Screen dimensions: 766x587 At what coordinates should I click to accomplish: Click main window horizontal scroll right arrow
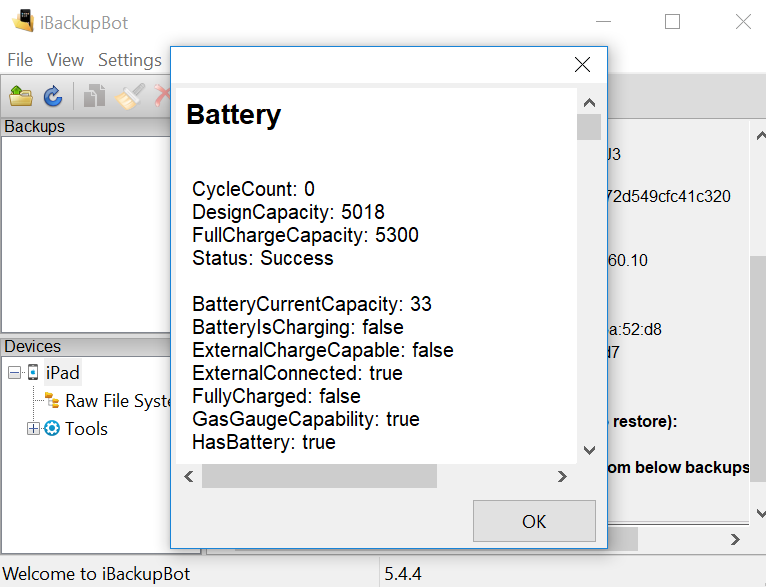pyautogui.click(x=735, y=539)
